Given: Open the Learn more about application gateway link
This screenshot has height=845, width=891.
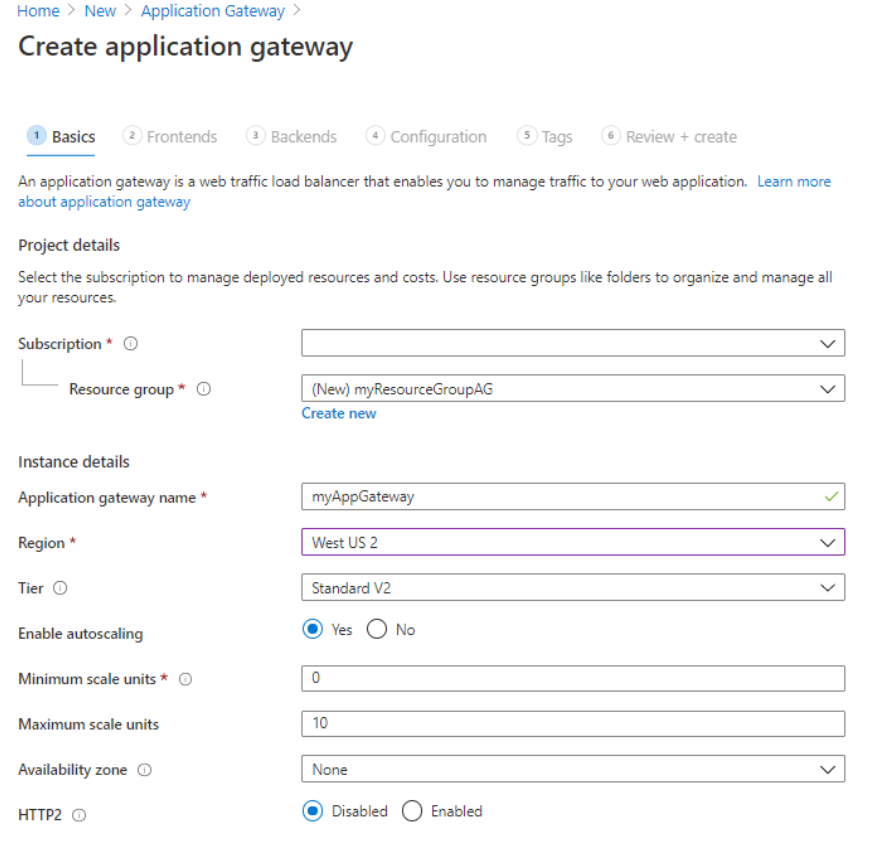Looking at the screenshot, I should [794, 181].
